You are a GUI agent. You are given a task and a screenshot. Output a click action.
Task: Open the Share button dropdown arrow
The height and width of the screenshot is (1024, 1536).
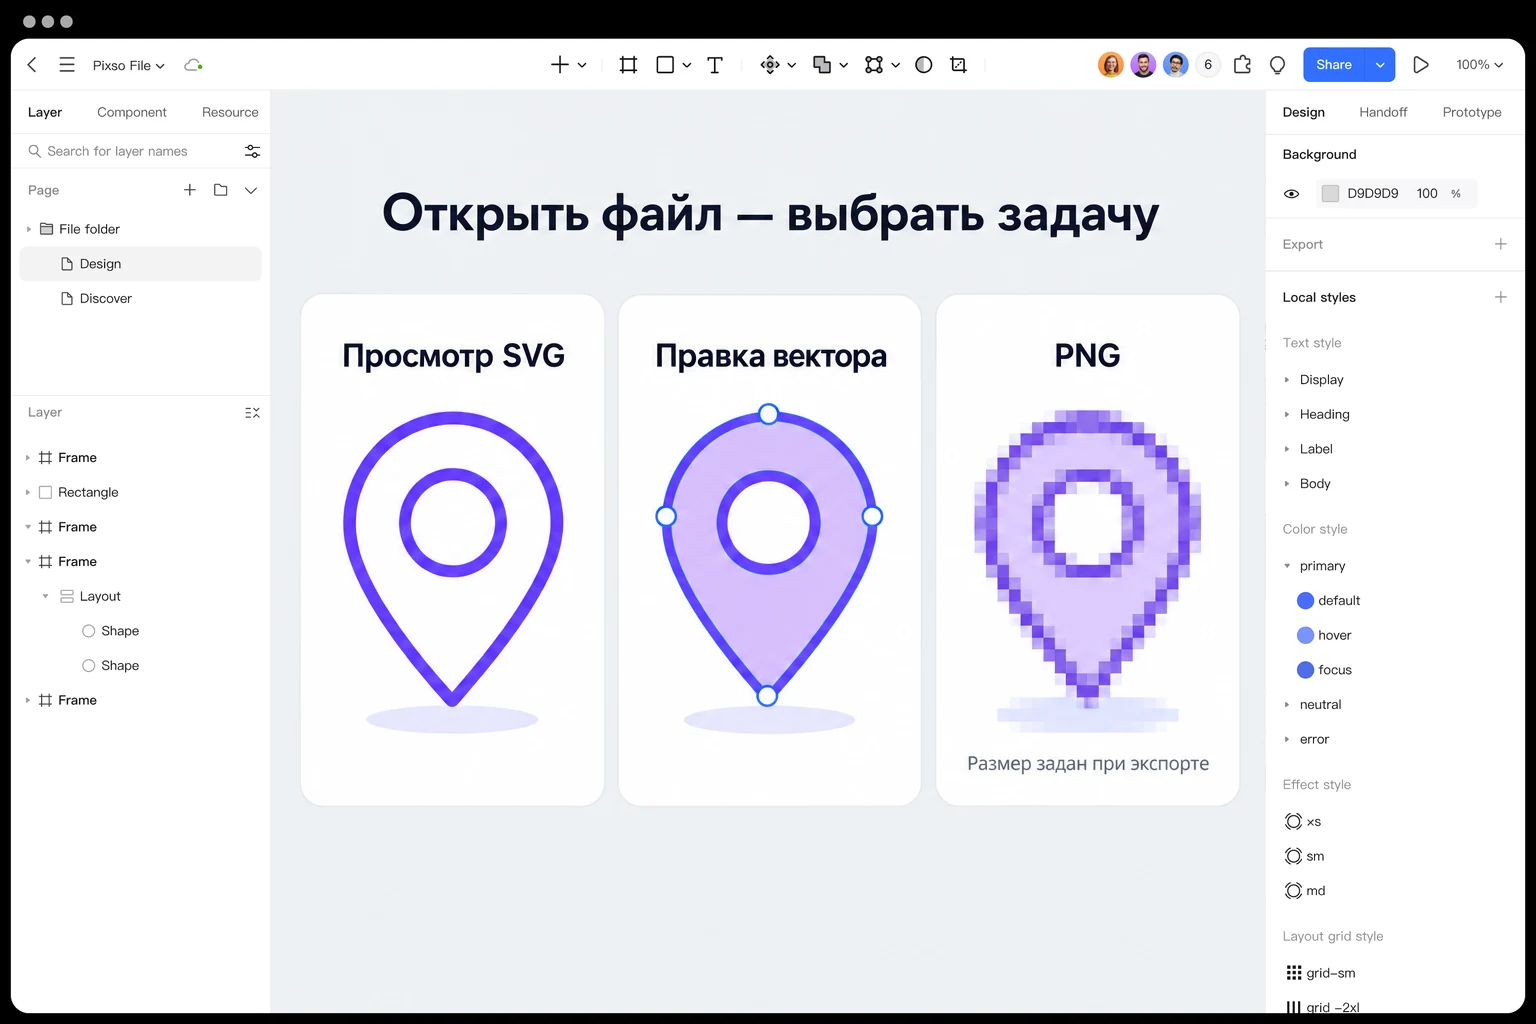click(1380, 65)
